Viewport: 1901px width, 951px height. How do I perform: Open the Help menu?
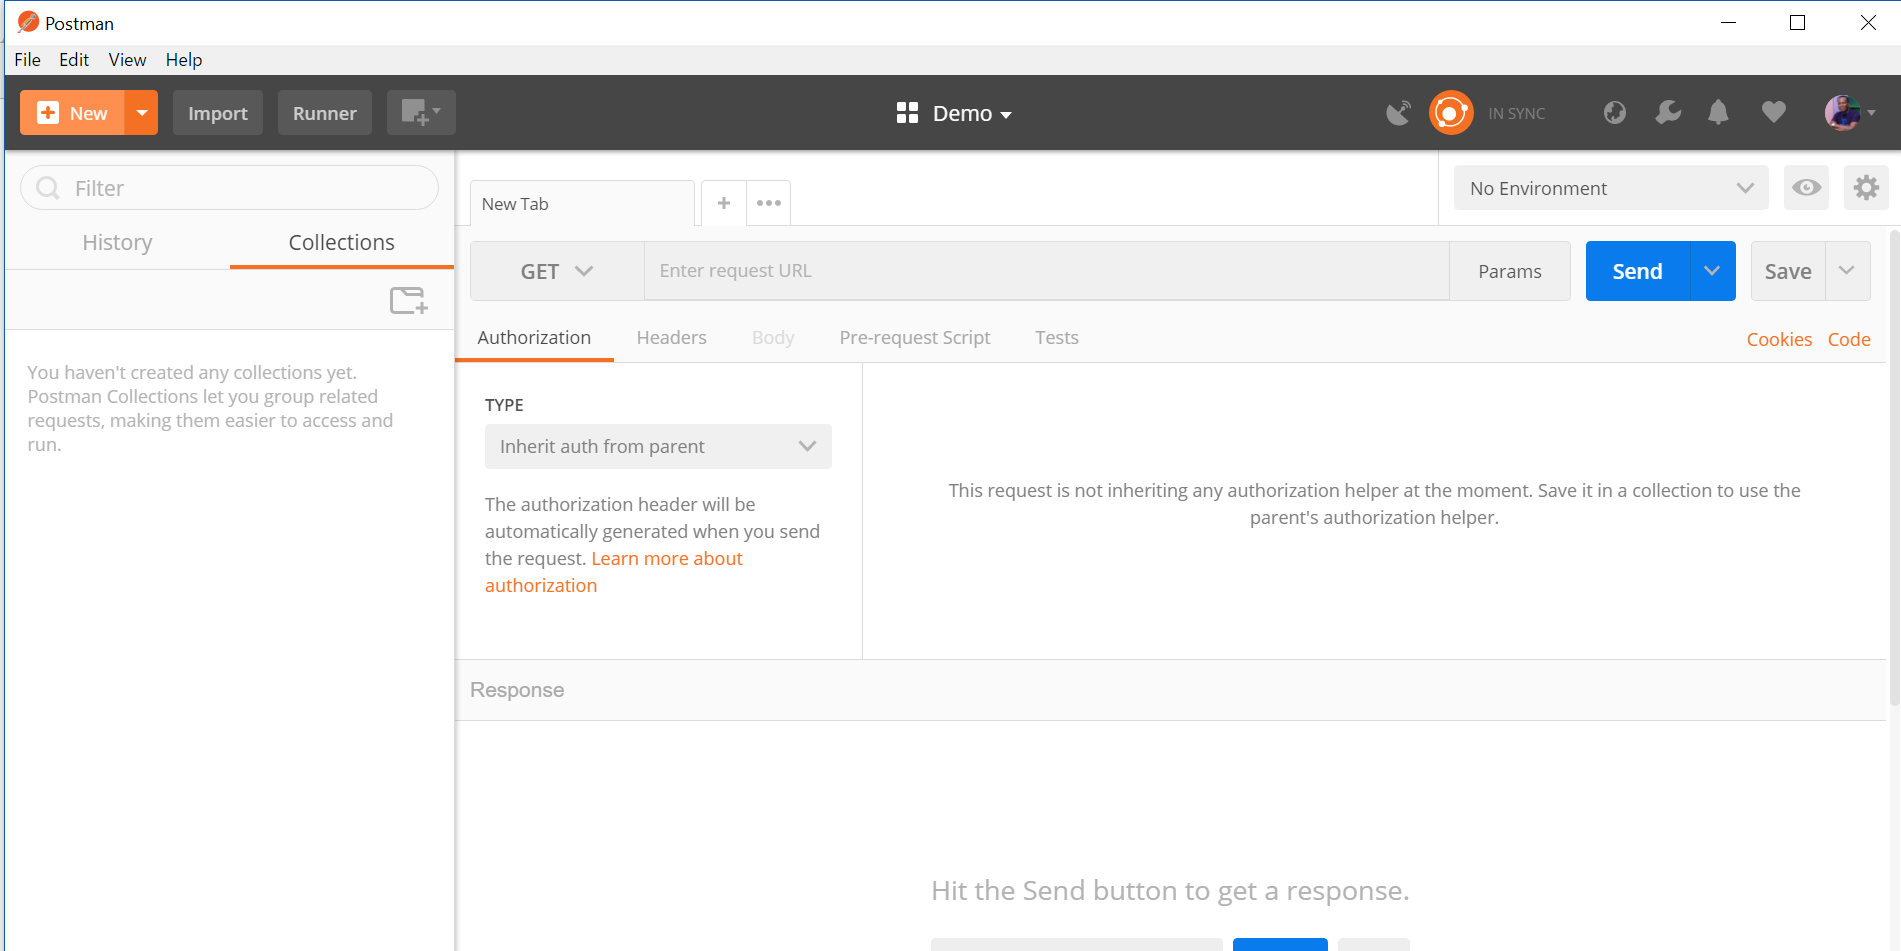184,60
